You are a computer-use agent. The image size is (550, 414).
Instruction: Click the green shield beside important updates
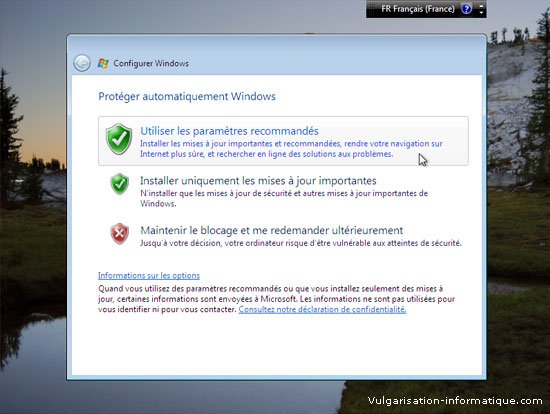120,184
